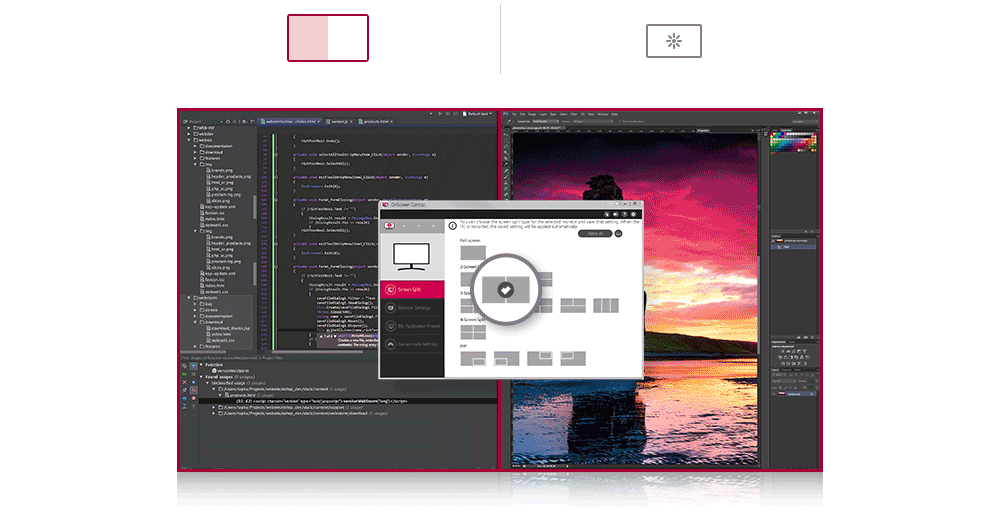Select download_thanks.jsp in project tree
This screenshot has width=1000, height=524.
click(228, 328)
